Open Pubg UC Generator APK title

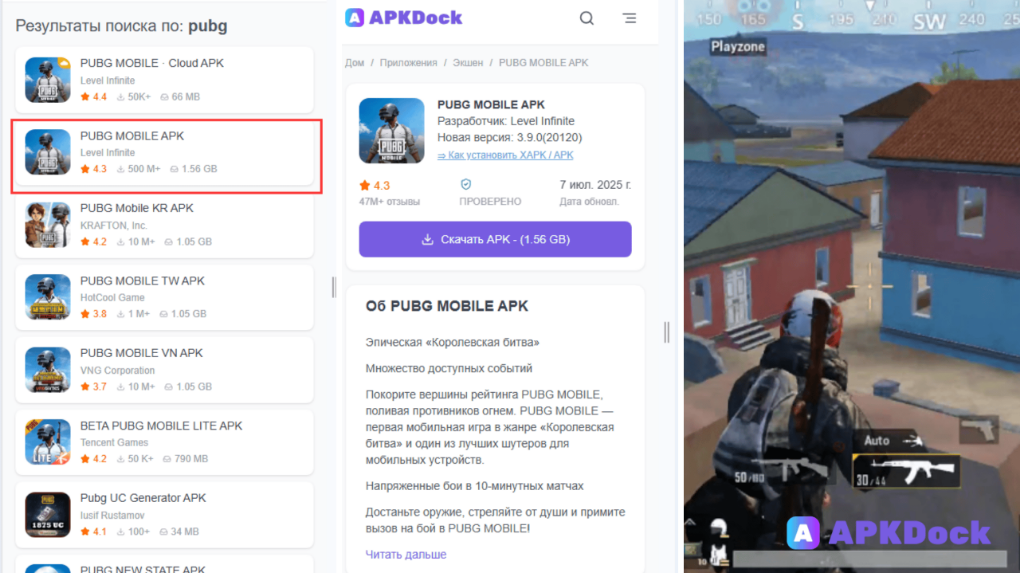point(143,498)
